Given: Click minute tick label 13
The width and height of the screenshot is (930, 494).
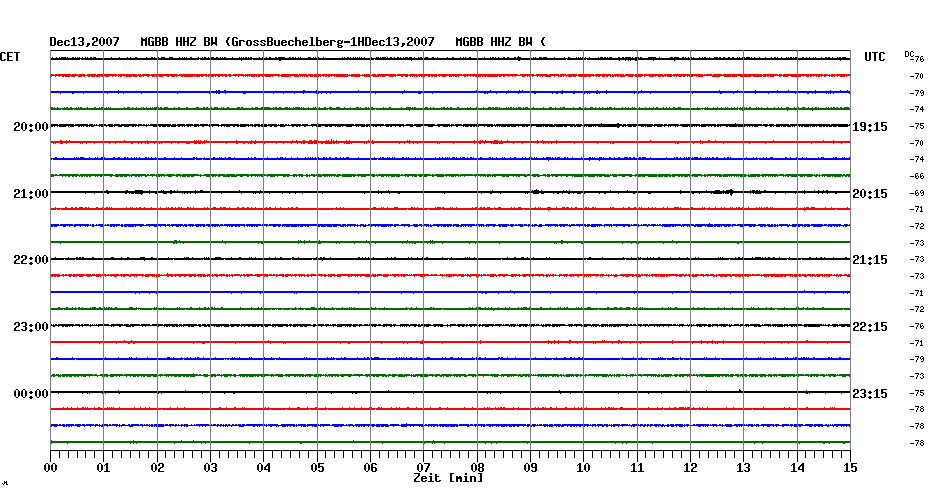Looking at the screenshot, I should 744,468.
